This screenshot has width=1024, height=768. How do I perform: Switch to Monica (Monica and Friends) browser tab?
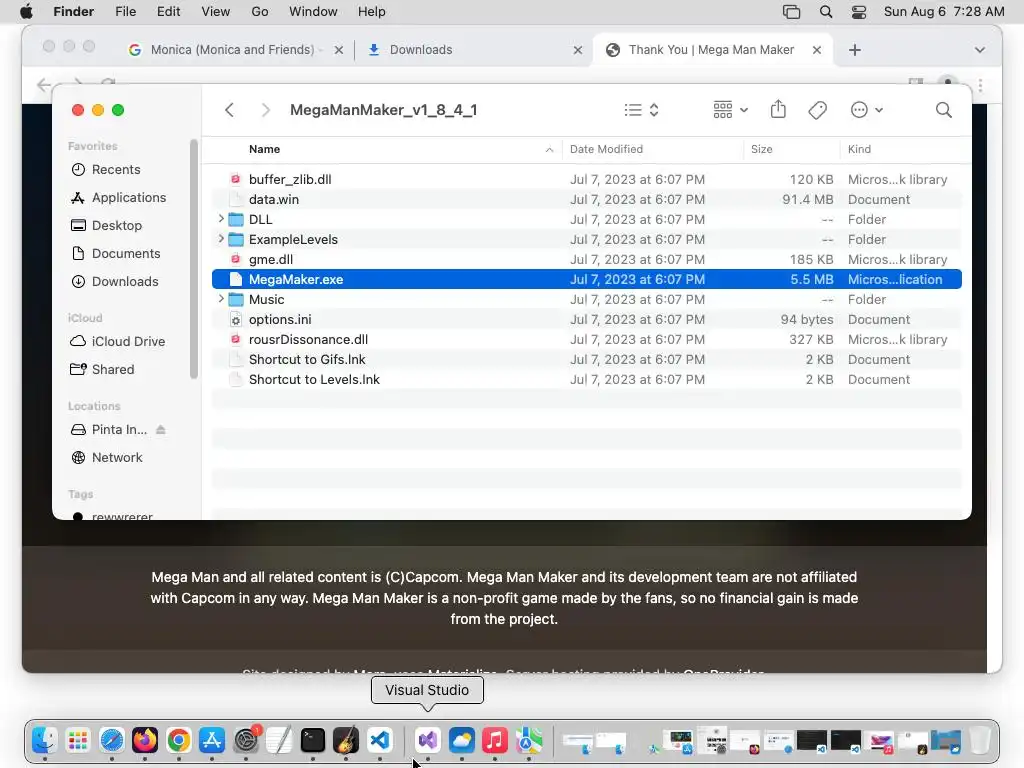click(232, 50)
